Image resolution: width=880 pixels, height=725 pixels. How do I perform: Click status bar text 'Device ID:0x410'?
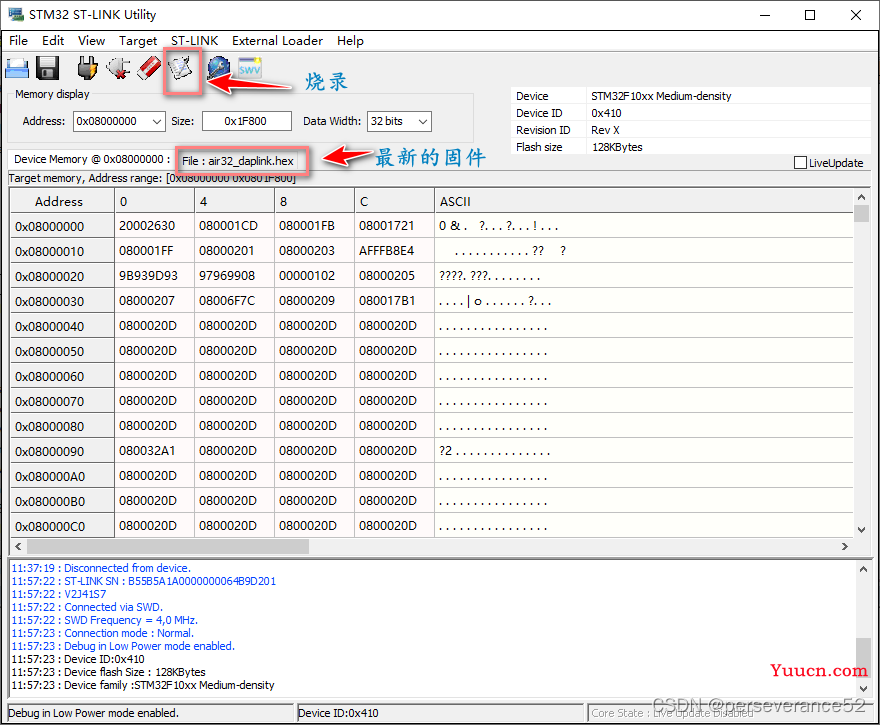(x=338, y=713)
